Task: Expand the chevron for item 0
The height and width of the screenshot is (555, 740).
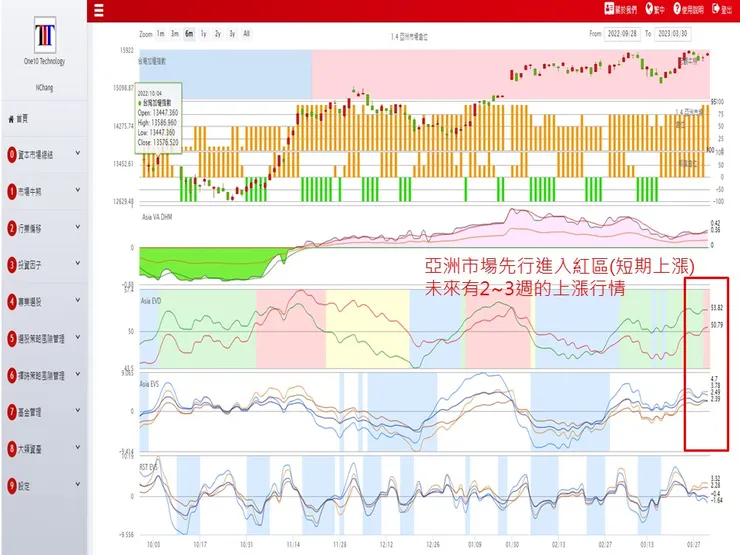Action: (x=78, y=153)
